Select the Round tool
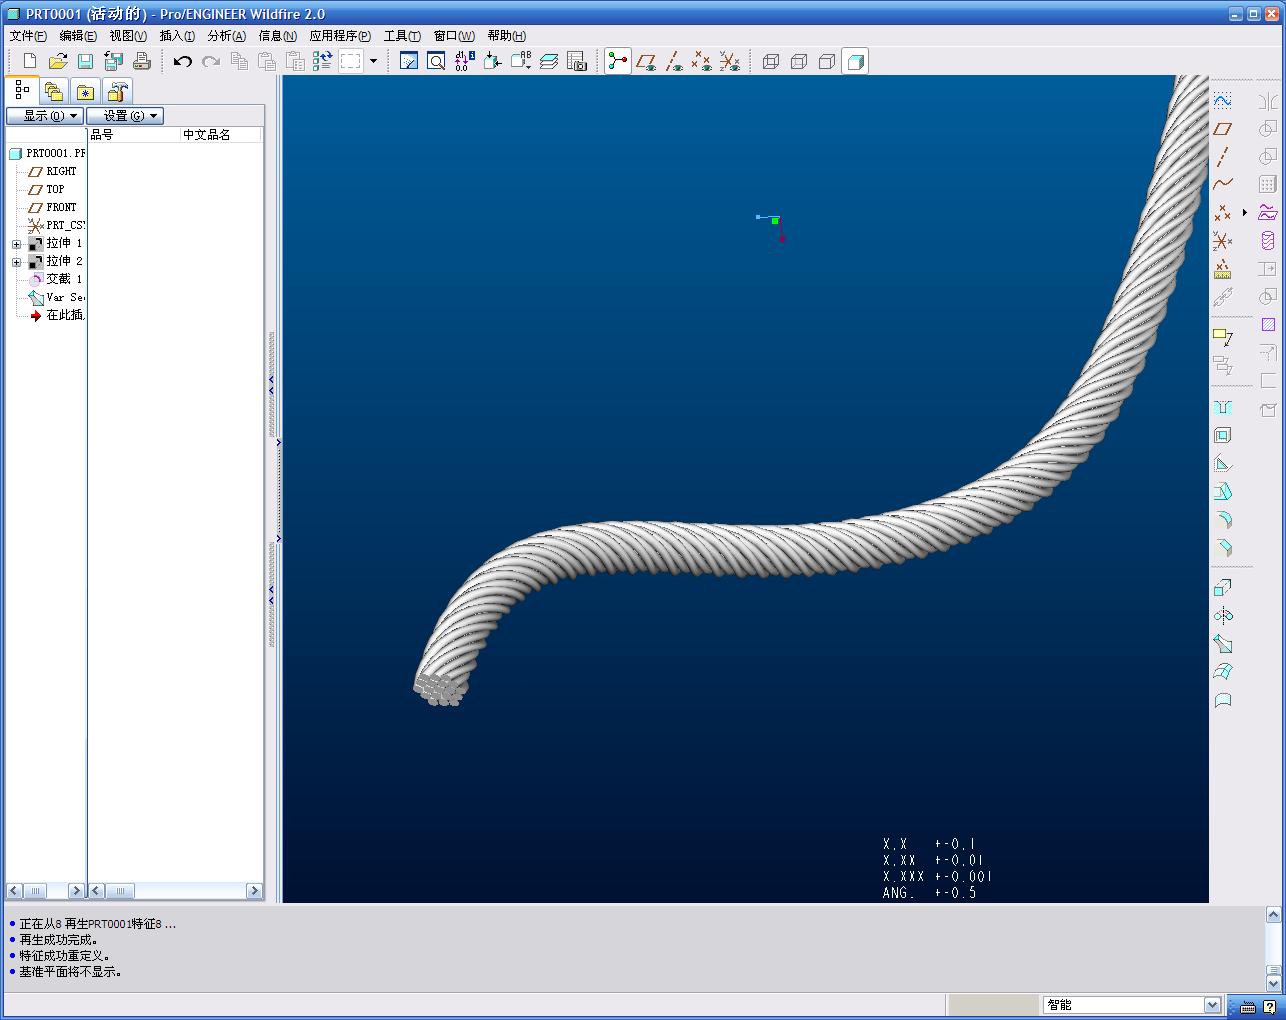The image size is (1286, 1020). pyautogui.click(x=1222, y=520)
